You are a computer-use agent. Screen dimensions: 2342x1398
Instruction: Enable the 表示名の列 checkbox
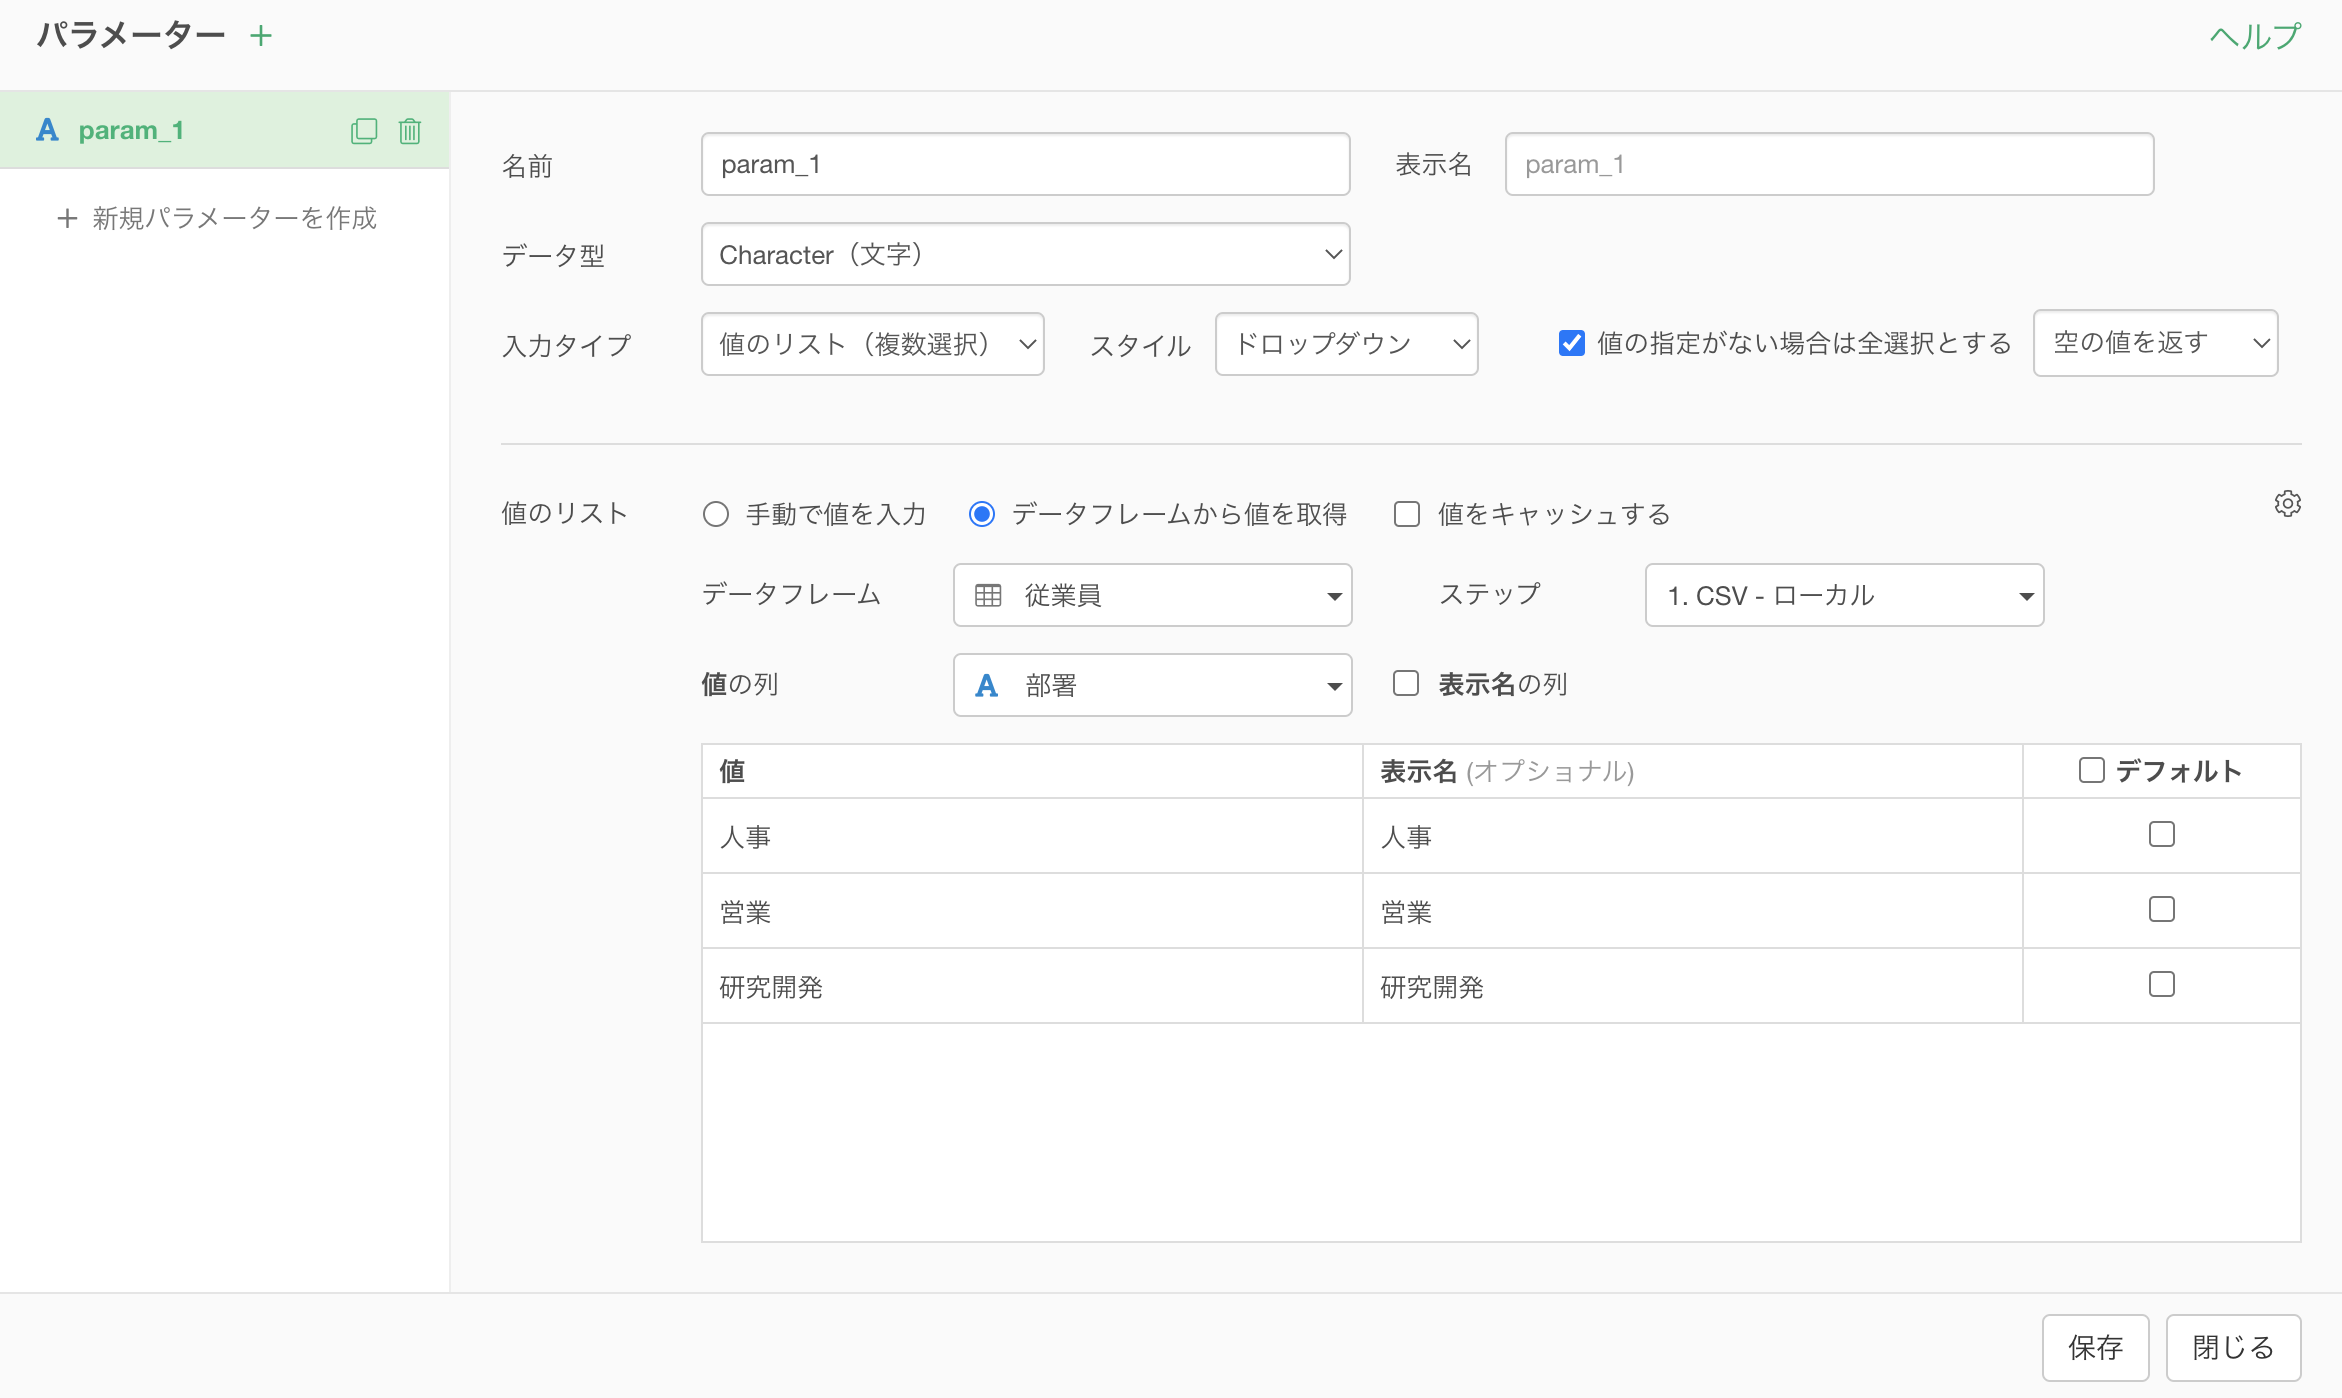click(1406, 683)
